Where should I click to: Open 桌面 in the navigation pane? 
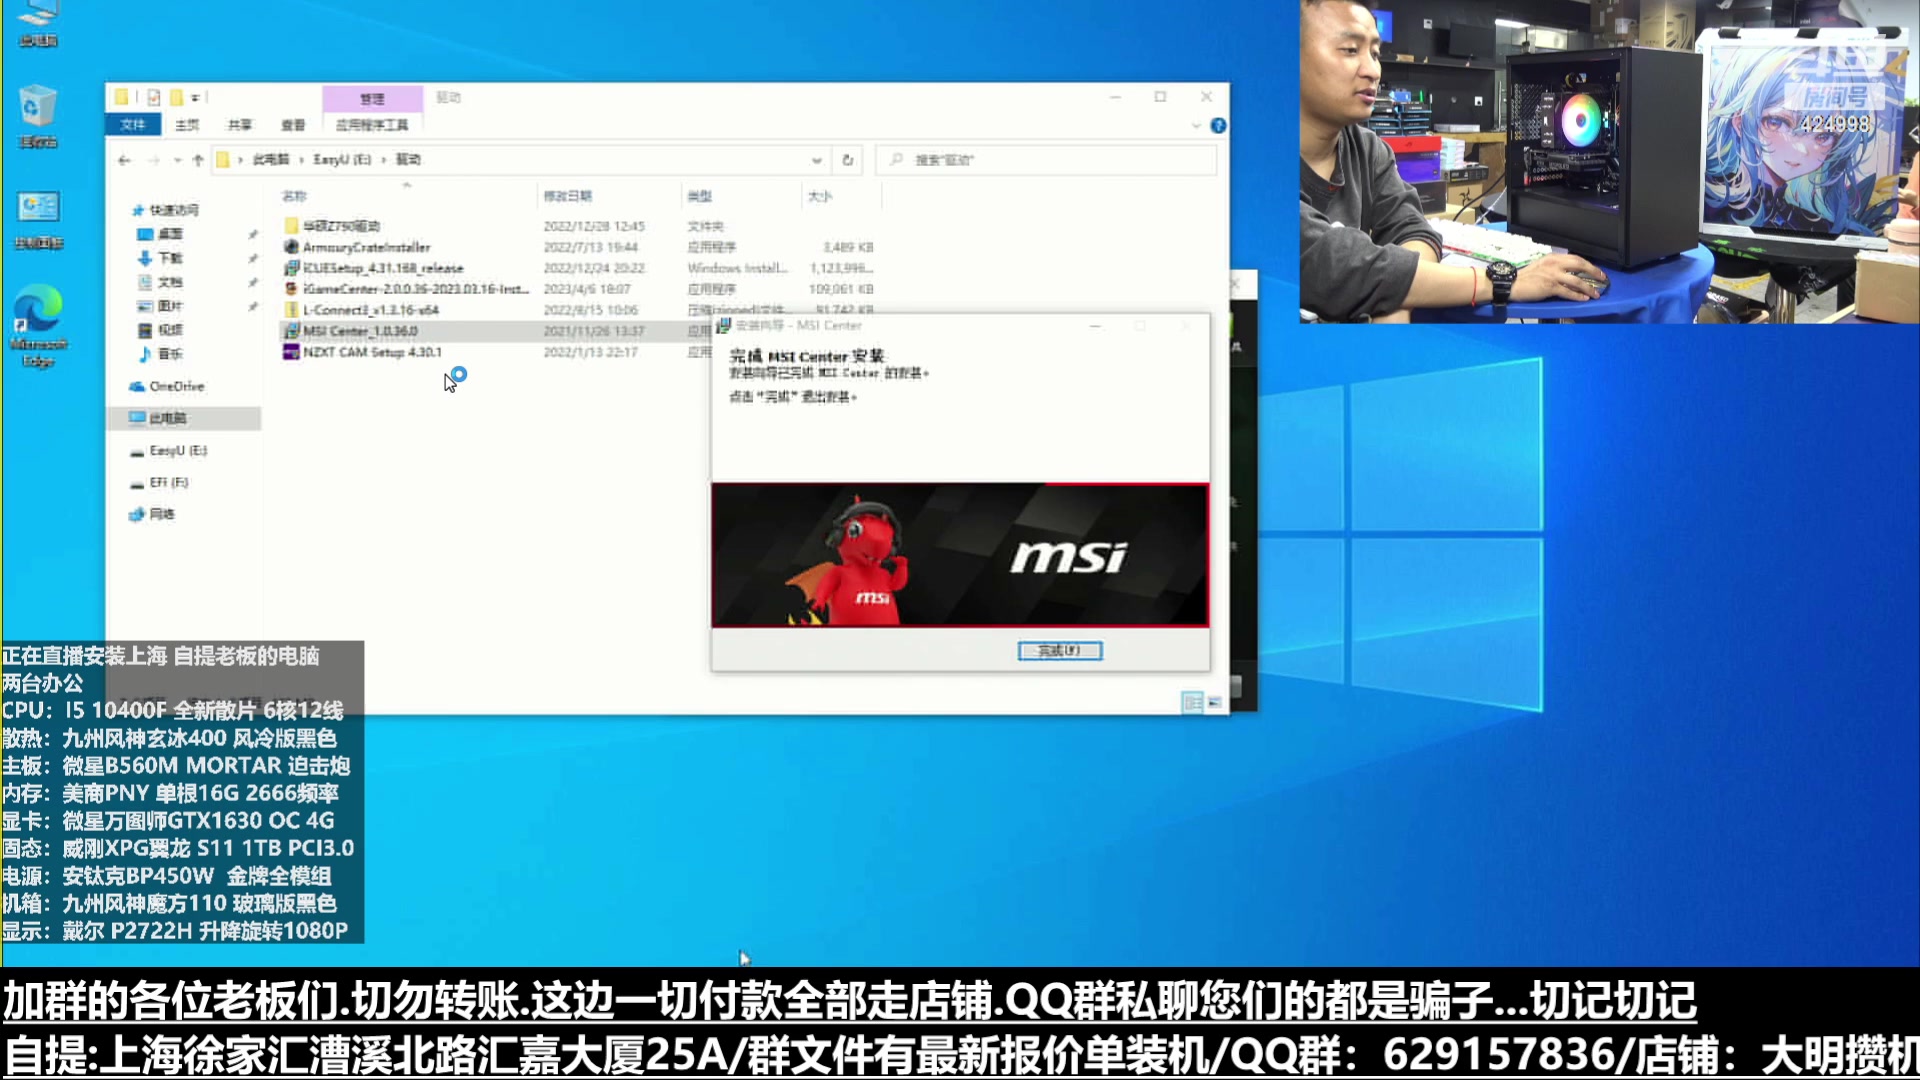click(x=171, y=234)
